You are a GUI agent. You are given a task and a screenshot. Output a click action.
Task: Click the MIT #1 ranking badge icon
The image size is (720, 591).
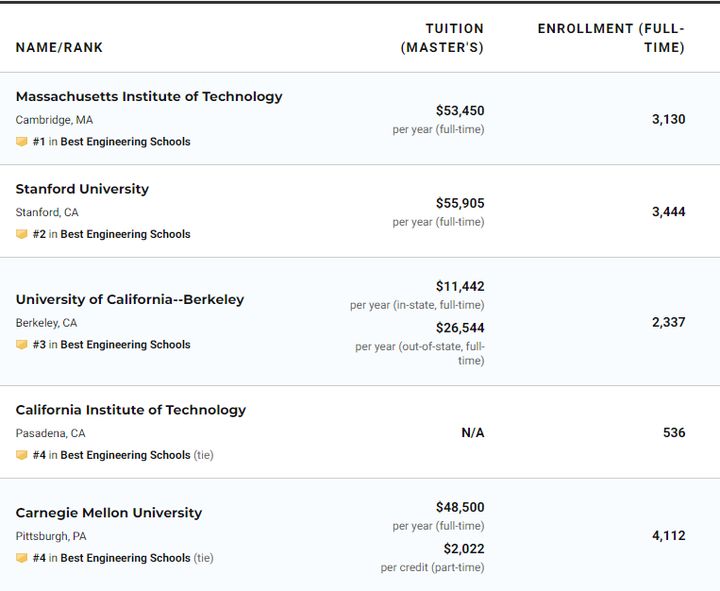(x=22, y=141)
